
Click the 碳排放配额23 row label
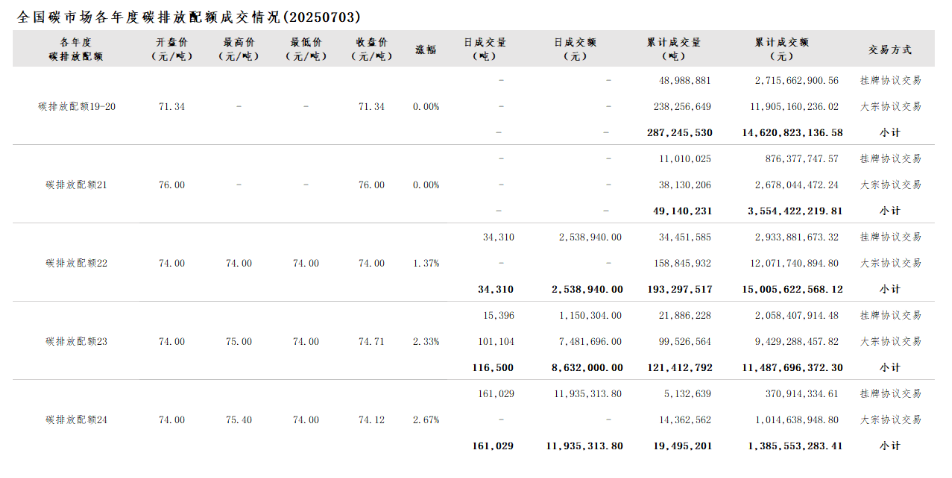[76, 342]
